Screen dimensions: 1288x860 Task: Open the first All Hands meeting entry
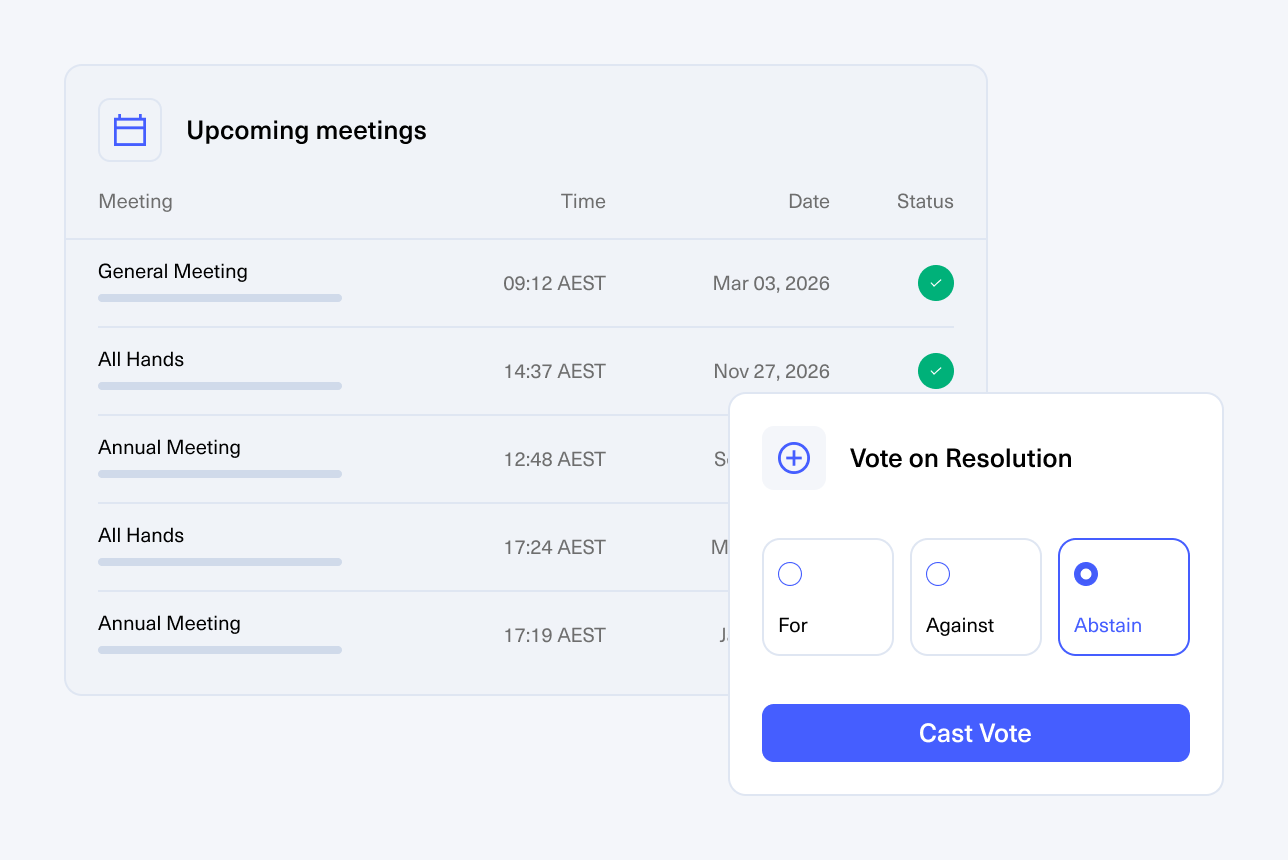coord(141,359)
